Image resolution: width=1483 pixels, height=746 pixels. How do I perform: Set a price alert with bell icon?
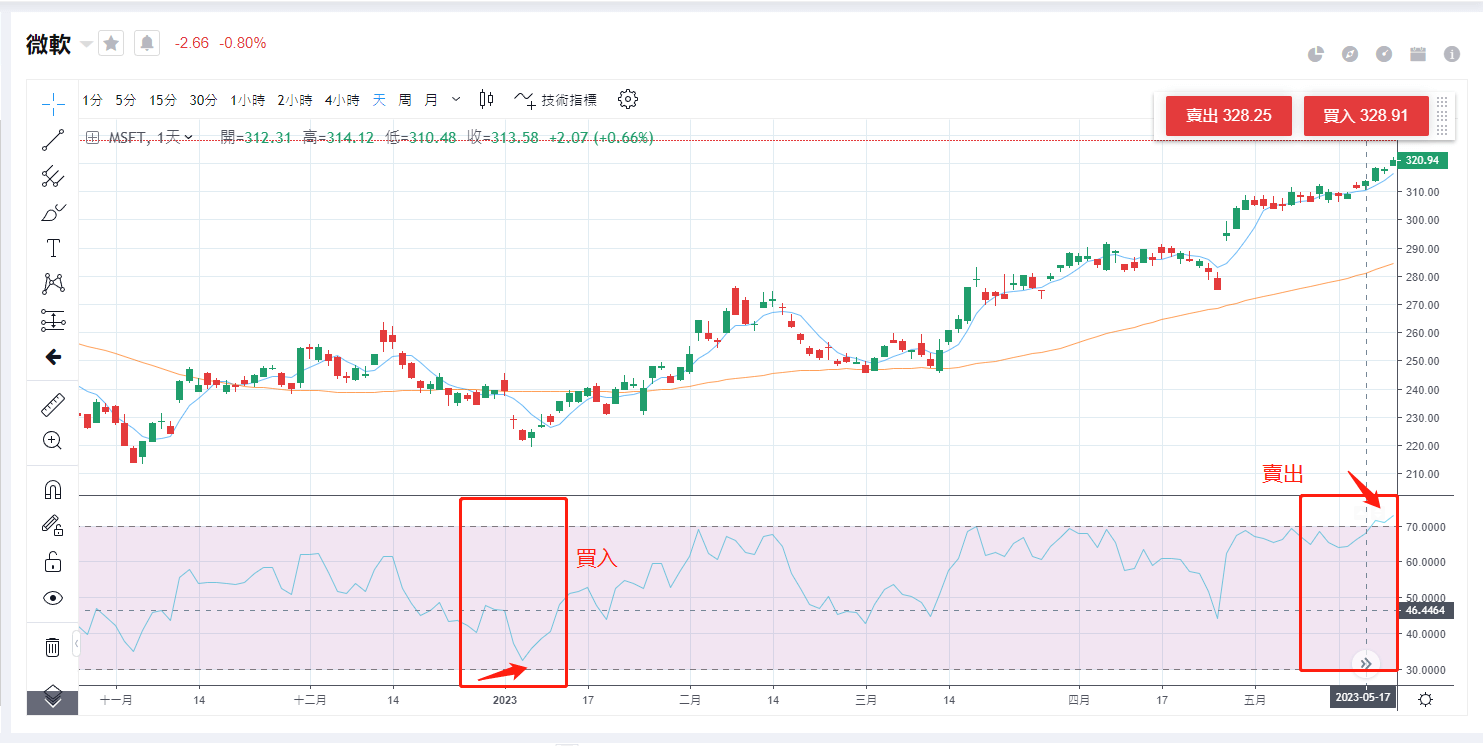[147, 43]
